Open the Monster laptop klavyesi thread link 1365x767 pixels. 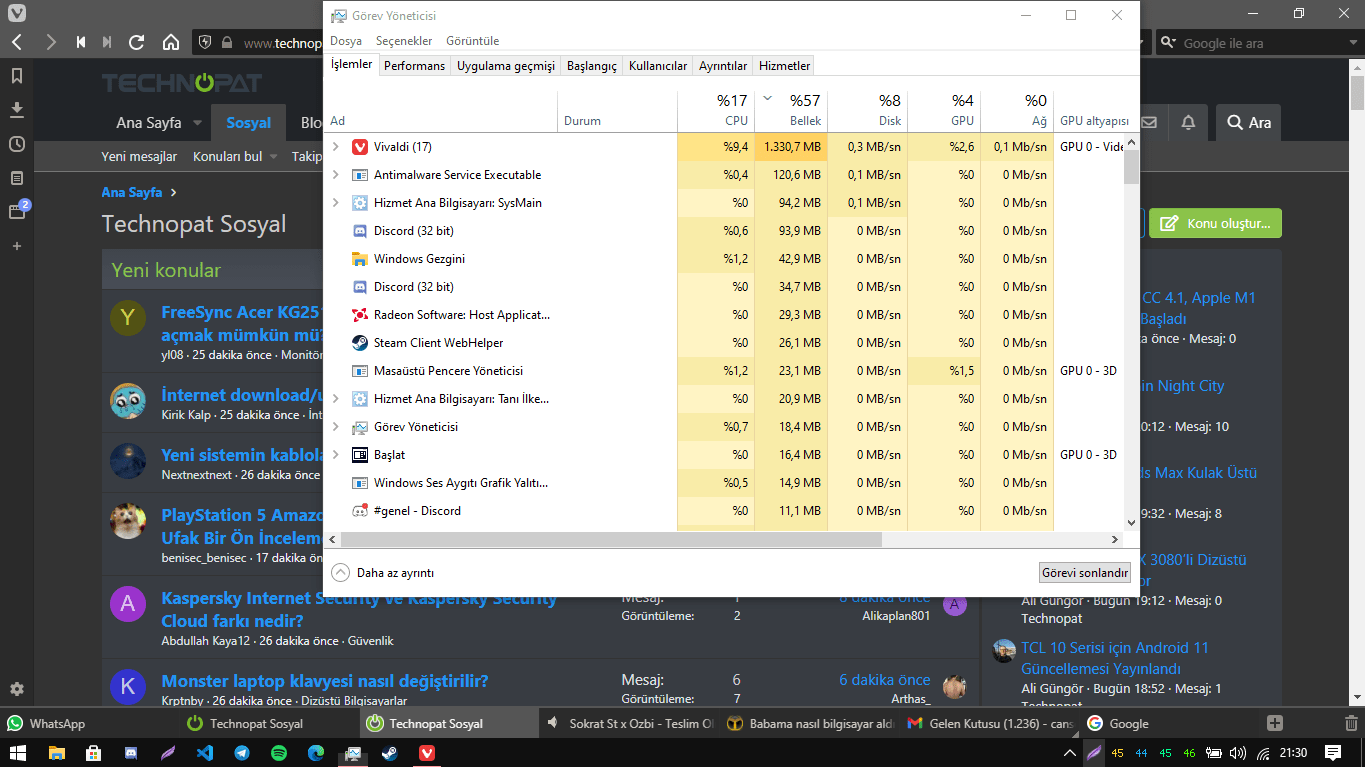pos(325,682)
